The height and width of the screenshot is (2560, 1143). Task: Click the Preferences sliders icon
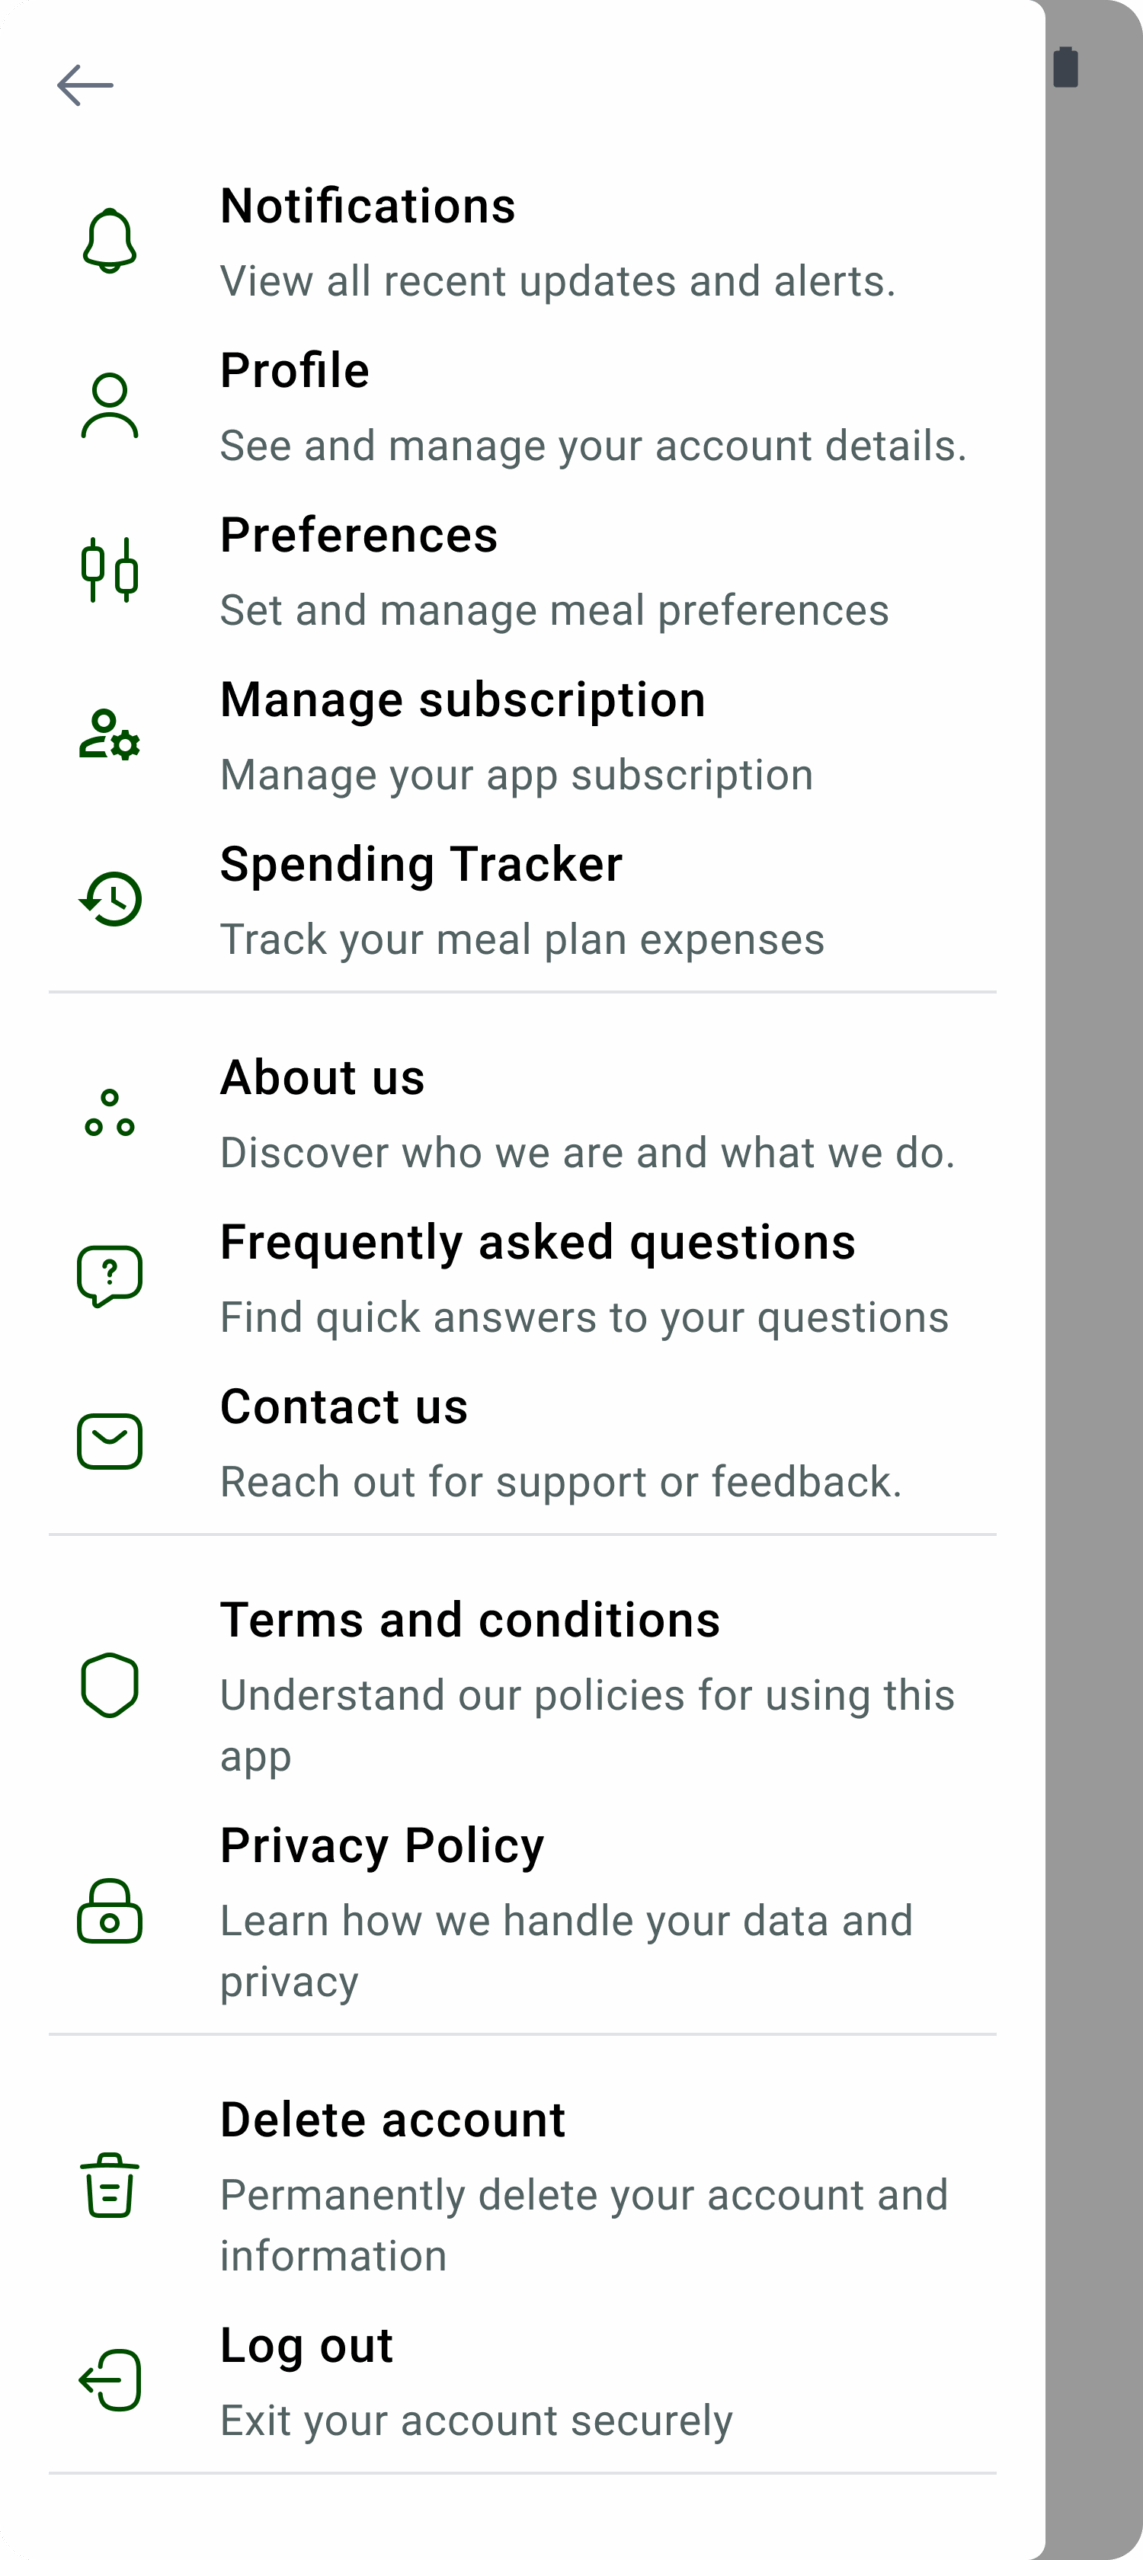(x=109, y=570)
